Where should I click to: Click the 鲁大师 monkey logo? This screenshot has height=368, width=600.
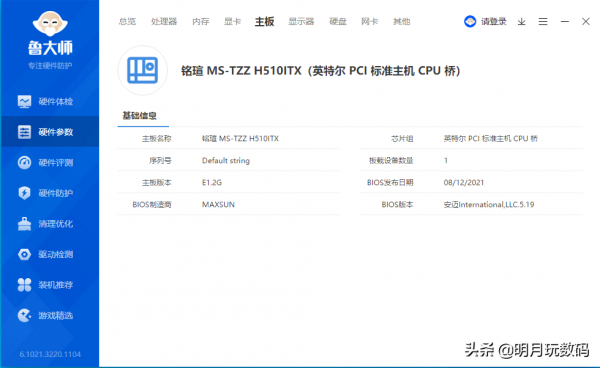(x=50, y=23)
